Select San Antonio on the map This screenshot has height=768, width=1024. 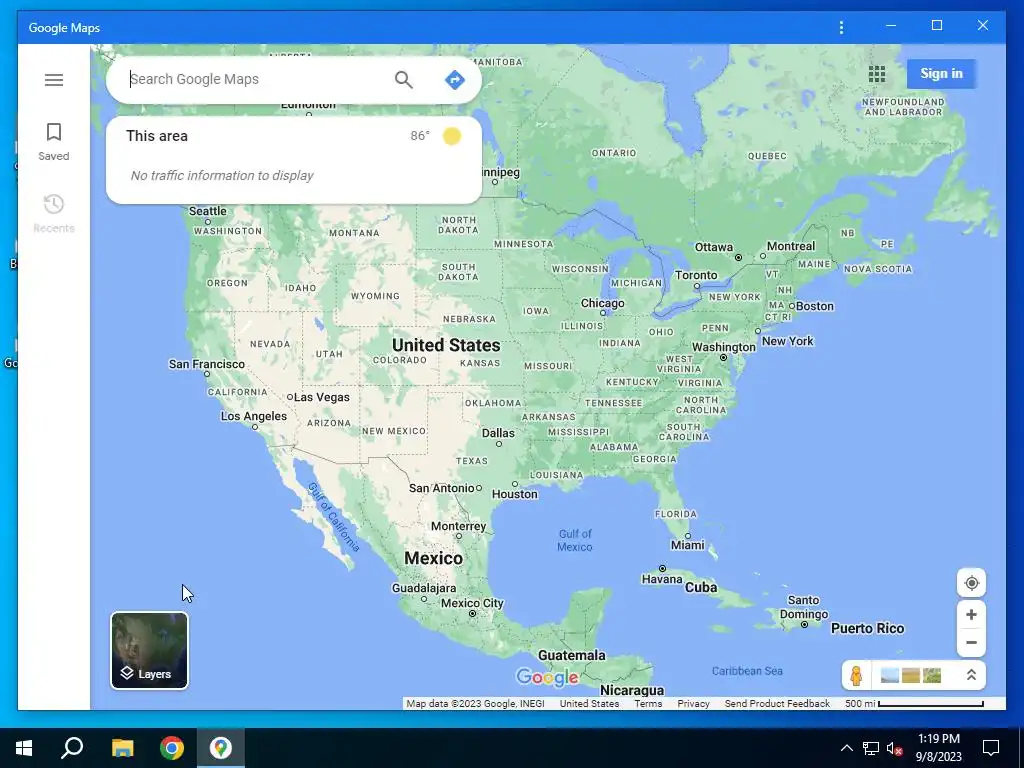point(441,488)
